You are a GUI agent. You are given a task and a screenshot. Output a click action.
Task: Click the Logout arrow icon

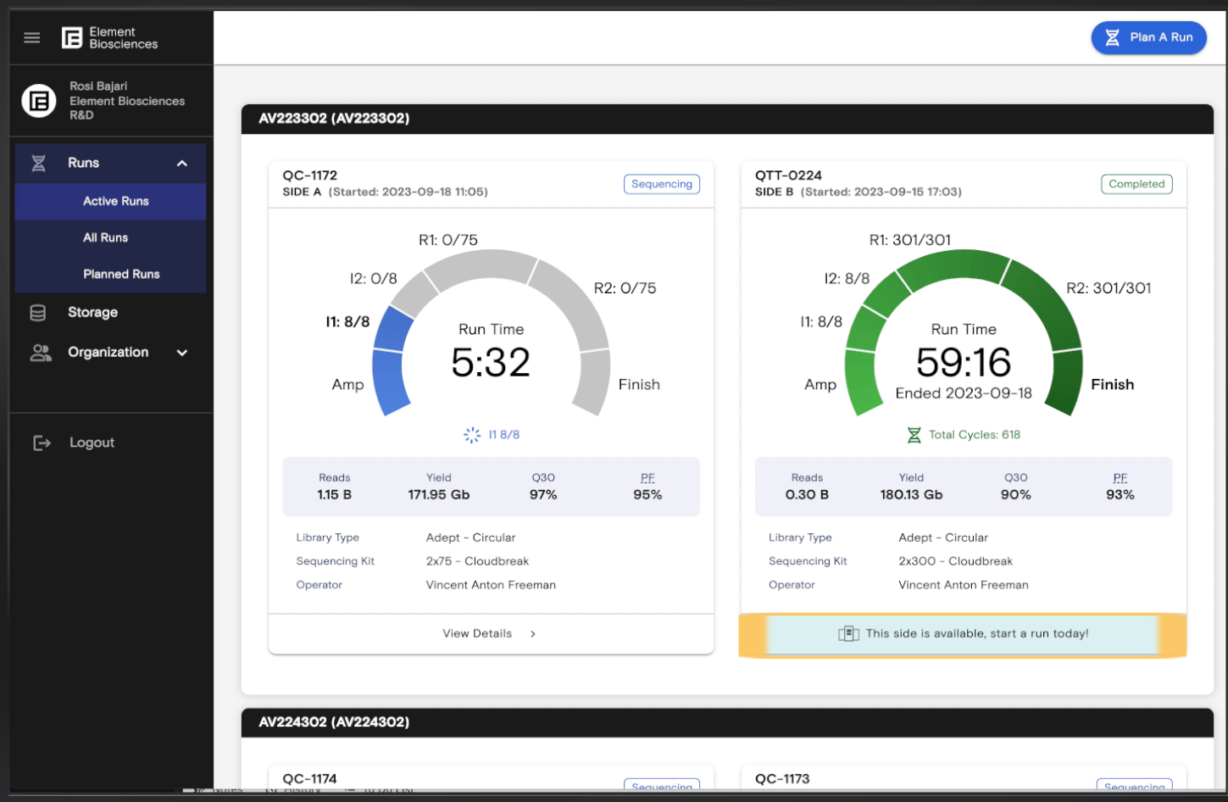point(42,443)
